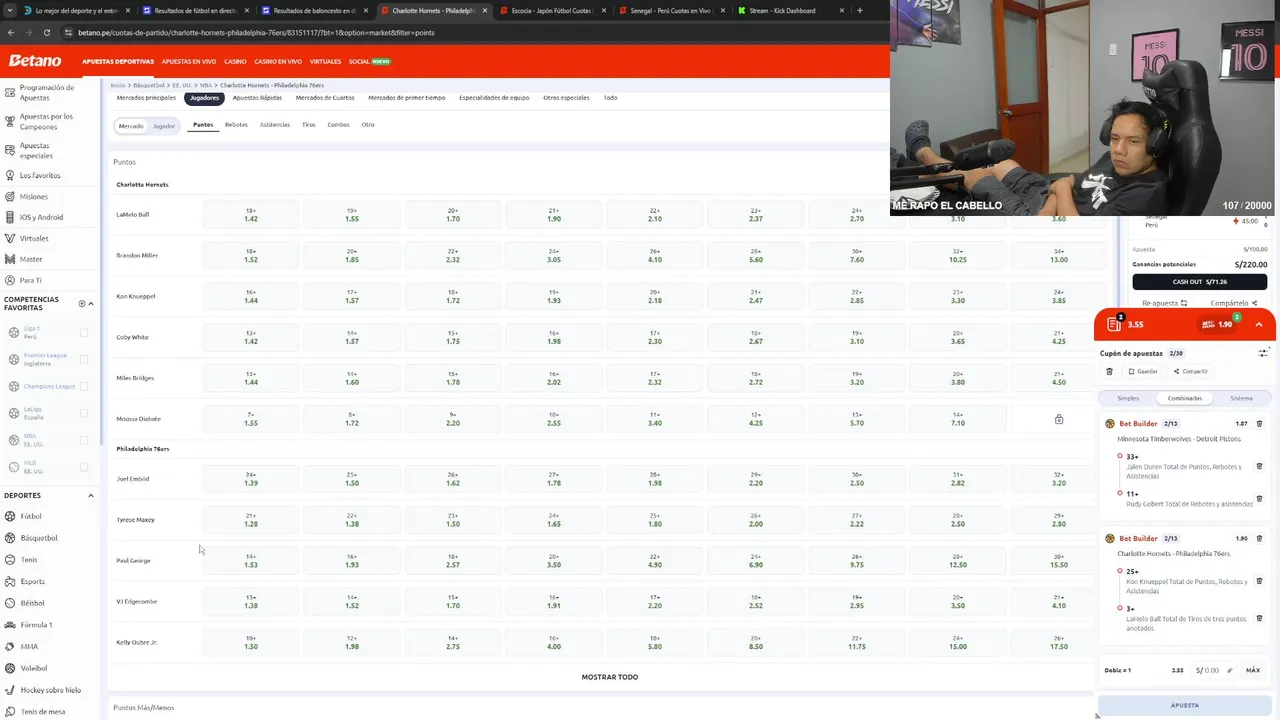Collapse the Competencias Favoritas section
Viewport: 1280px width, 720px height.
click(90, 304)
